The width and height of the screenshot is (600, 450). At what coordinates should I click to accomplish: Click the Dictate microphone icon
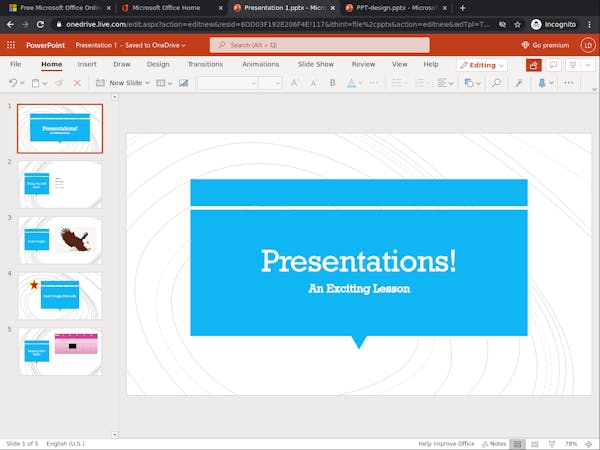[542, 83]
